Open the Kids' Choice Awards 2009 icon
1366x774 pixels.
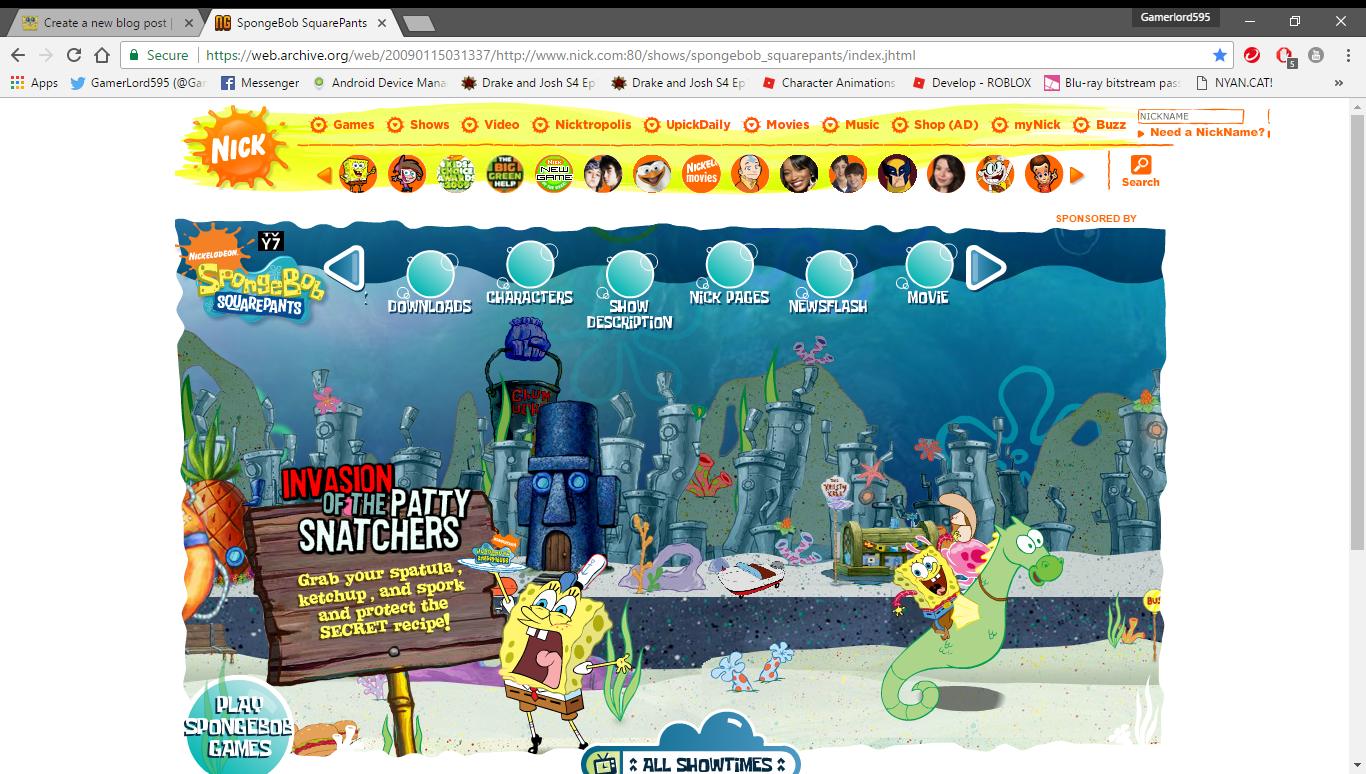tap(456, 174)
